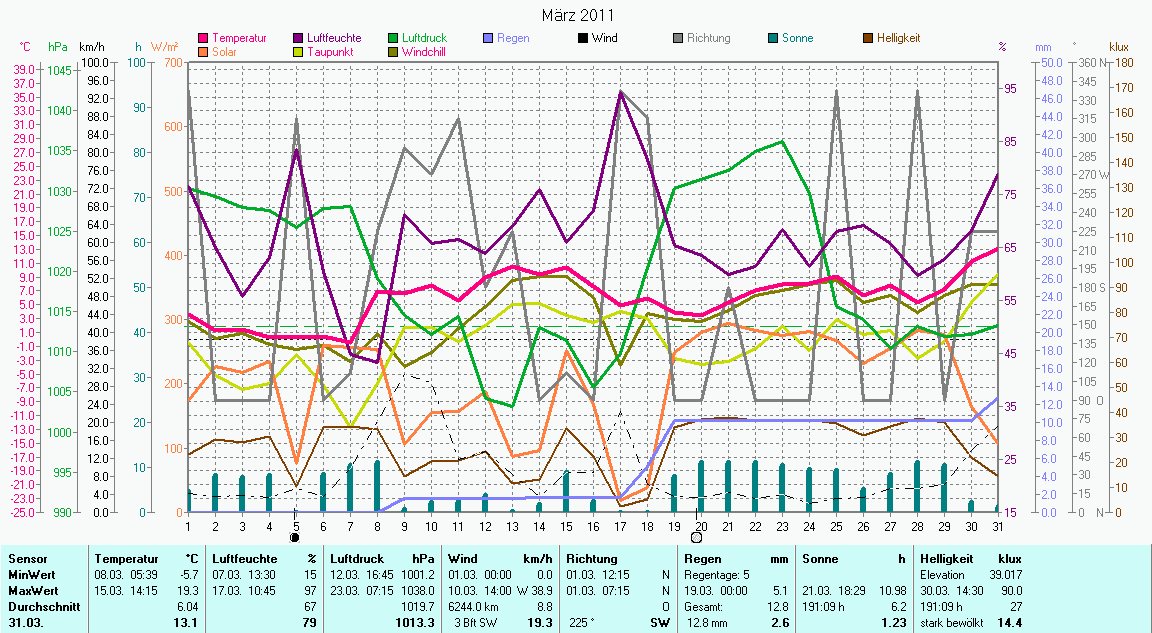Click the Wind legend label
This screenshot has height=633, width=1152.
tap(604, 38)
